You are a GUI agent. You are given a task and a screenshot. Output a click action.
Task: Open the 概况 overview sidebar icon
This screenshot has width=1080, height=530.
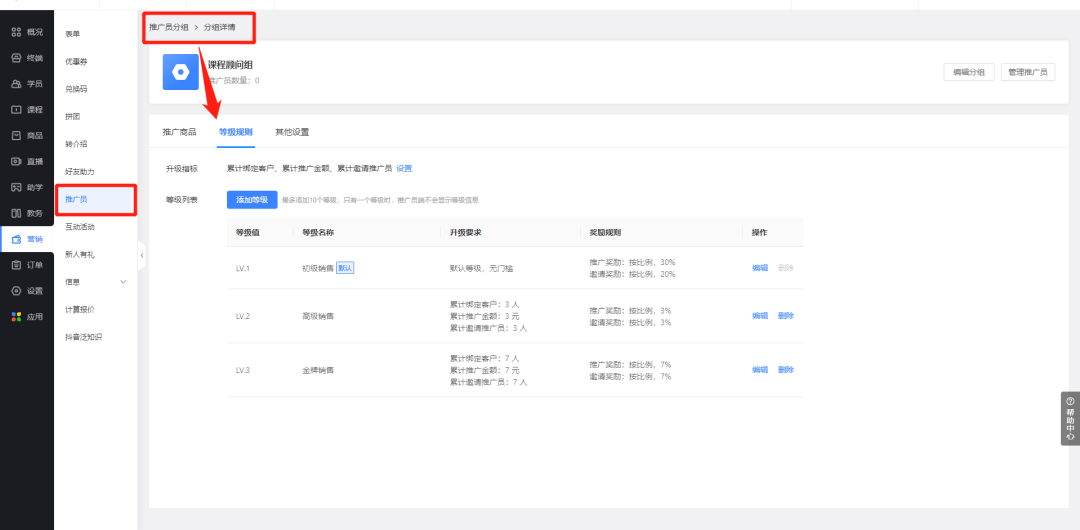16,32
